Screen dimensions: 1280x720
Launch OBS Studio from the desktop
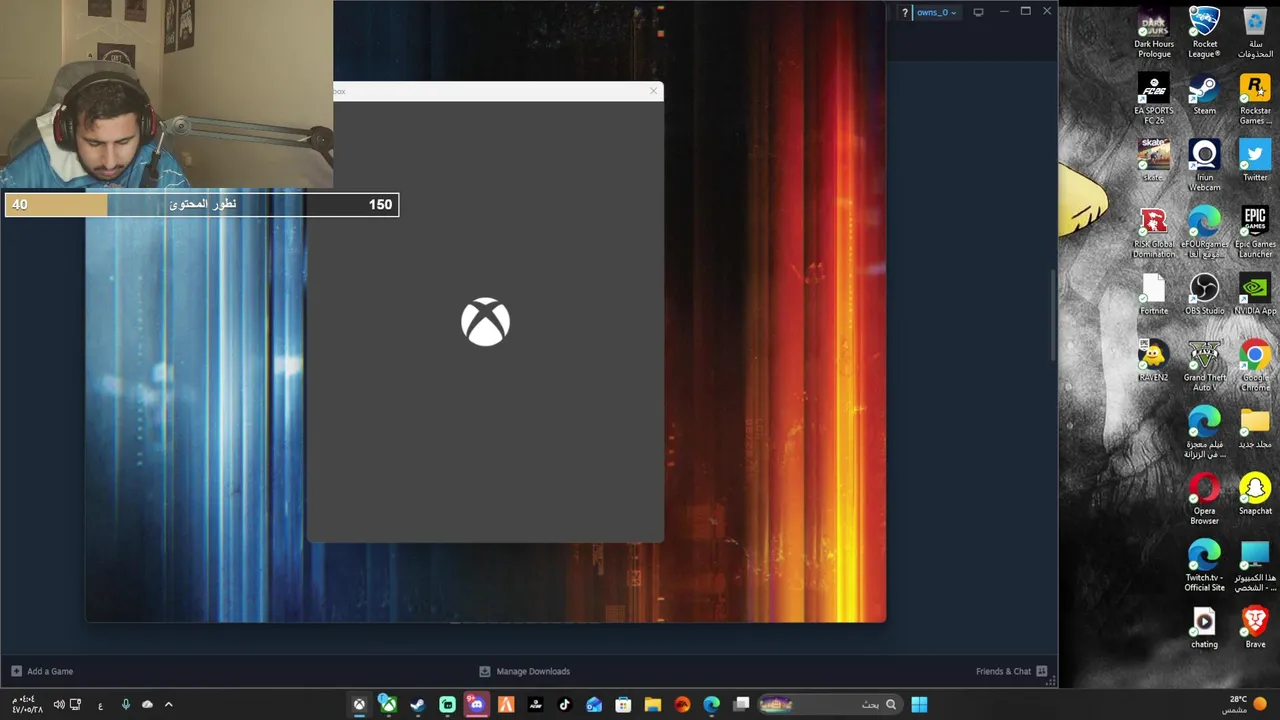pos(1204,295)
